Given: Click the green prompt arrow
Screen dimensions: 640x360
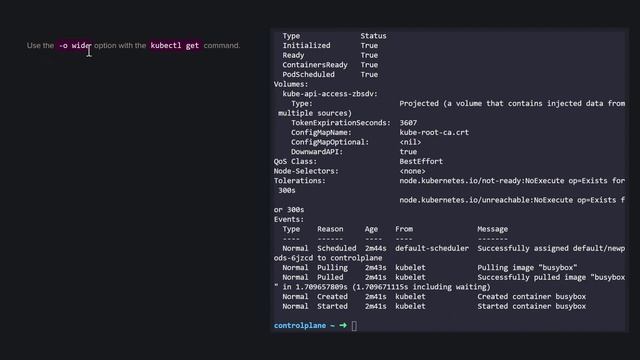Looking at the screenshot, I should [x=343, y=325].
